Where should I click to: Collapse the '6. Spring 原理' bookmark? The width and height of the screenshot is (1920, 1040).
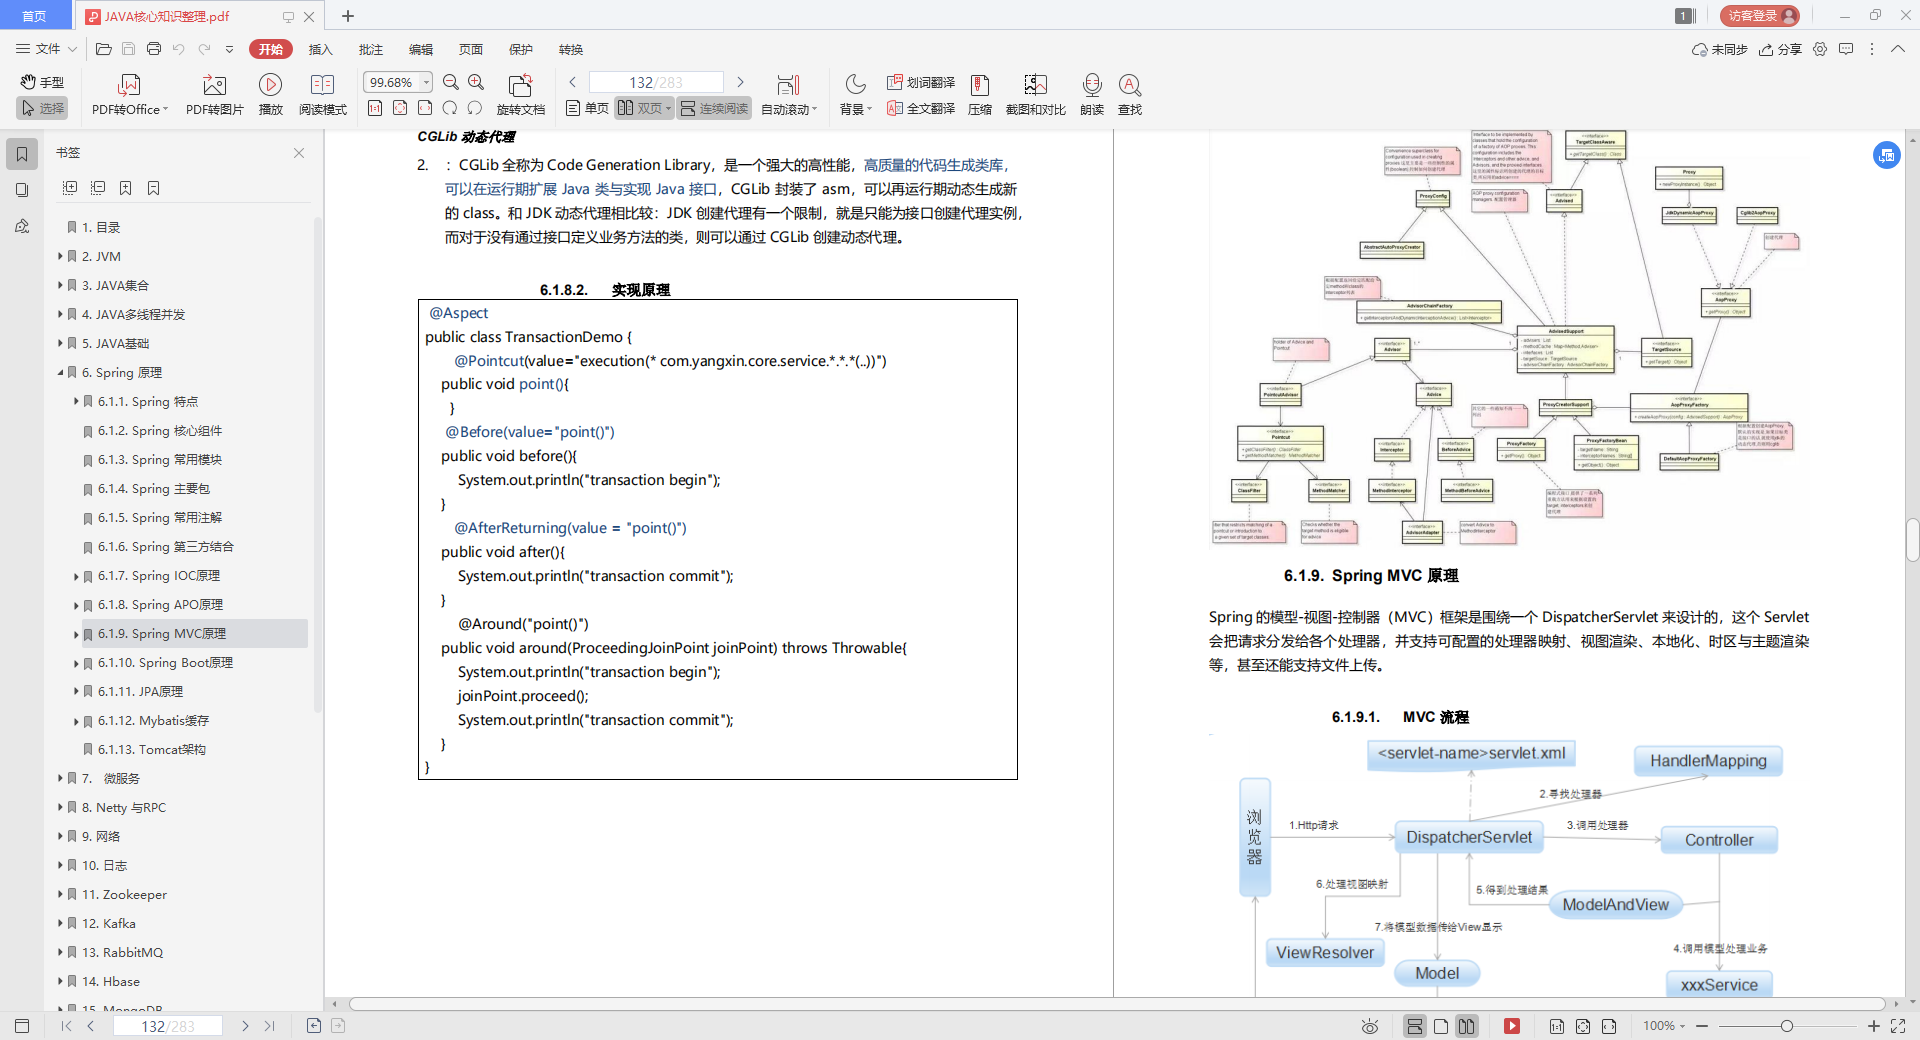coord(60,372)
